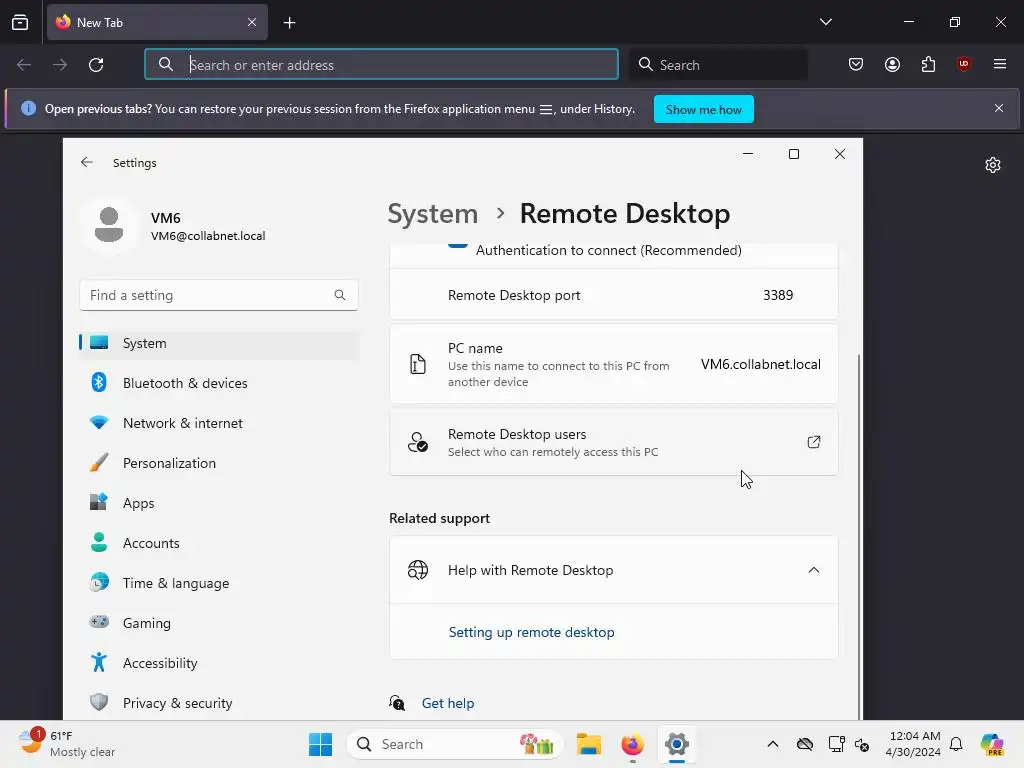
Task: Close the New Tab tab
Action: coord(252,22)
